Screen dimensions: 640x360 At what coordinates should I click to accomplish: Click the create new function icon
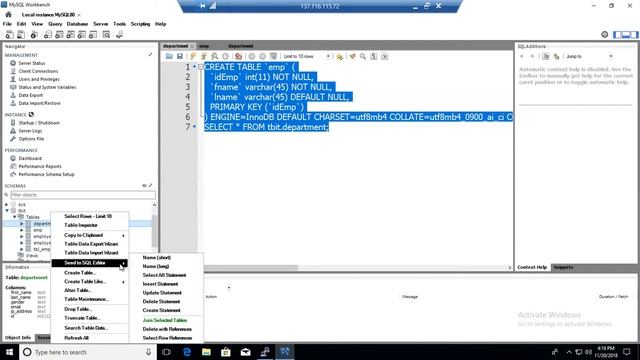[x=93, y=35]
